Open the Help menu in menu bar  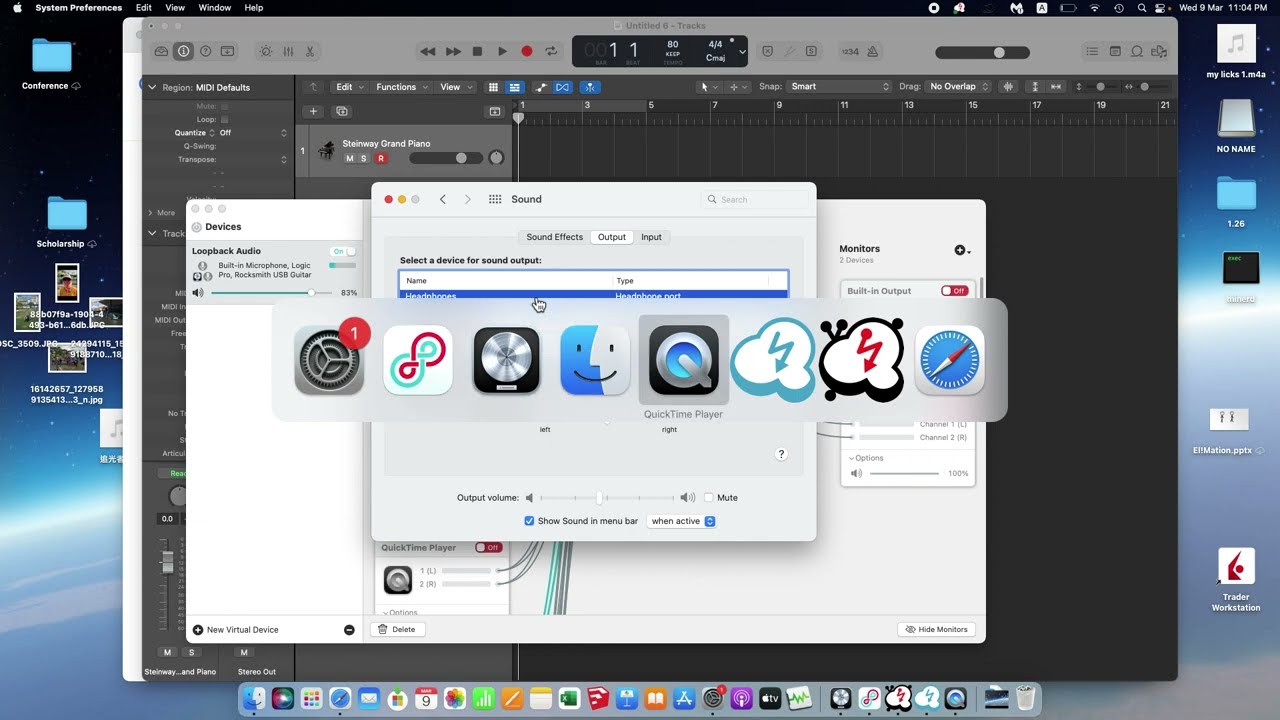254,7
